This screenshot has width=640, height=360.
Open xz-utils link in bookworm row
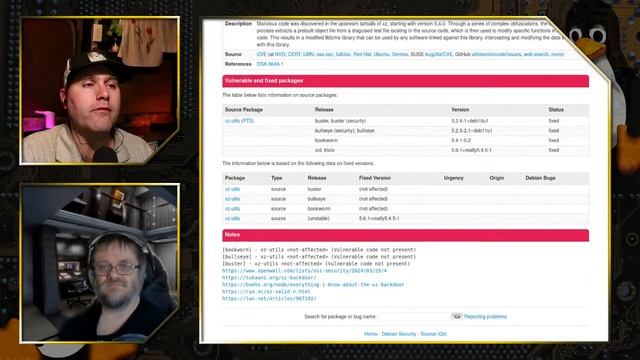pyautogui.click(x=232, y=209)
